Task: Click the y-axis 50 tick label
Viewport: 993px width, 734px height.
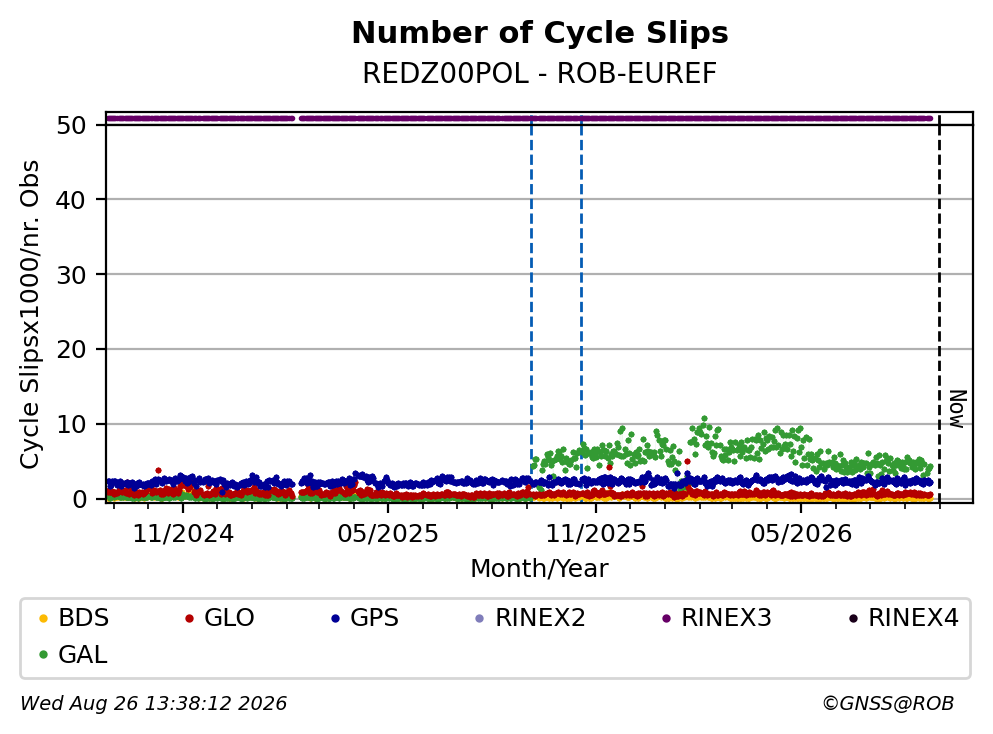Action: (72, 125)
